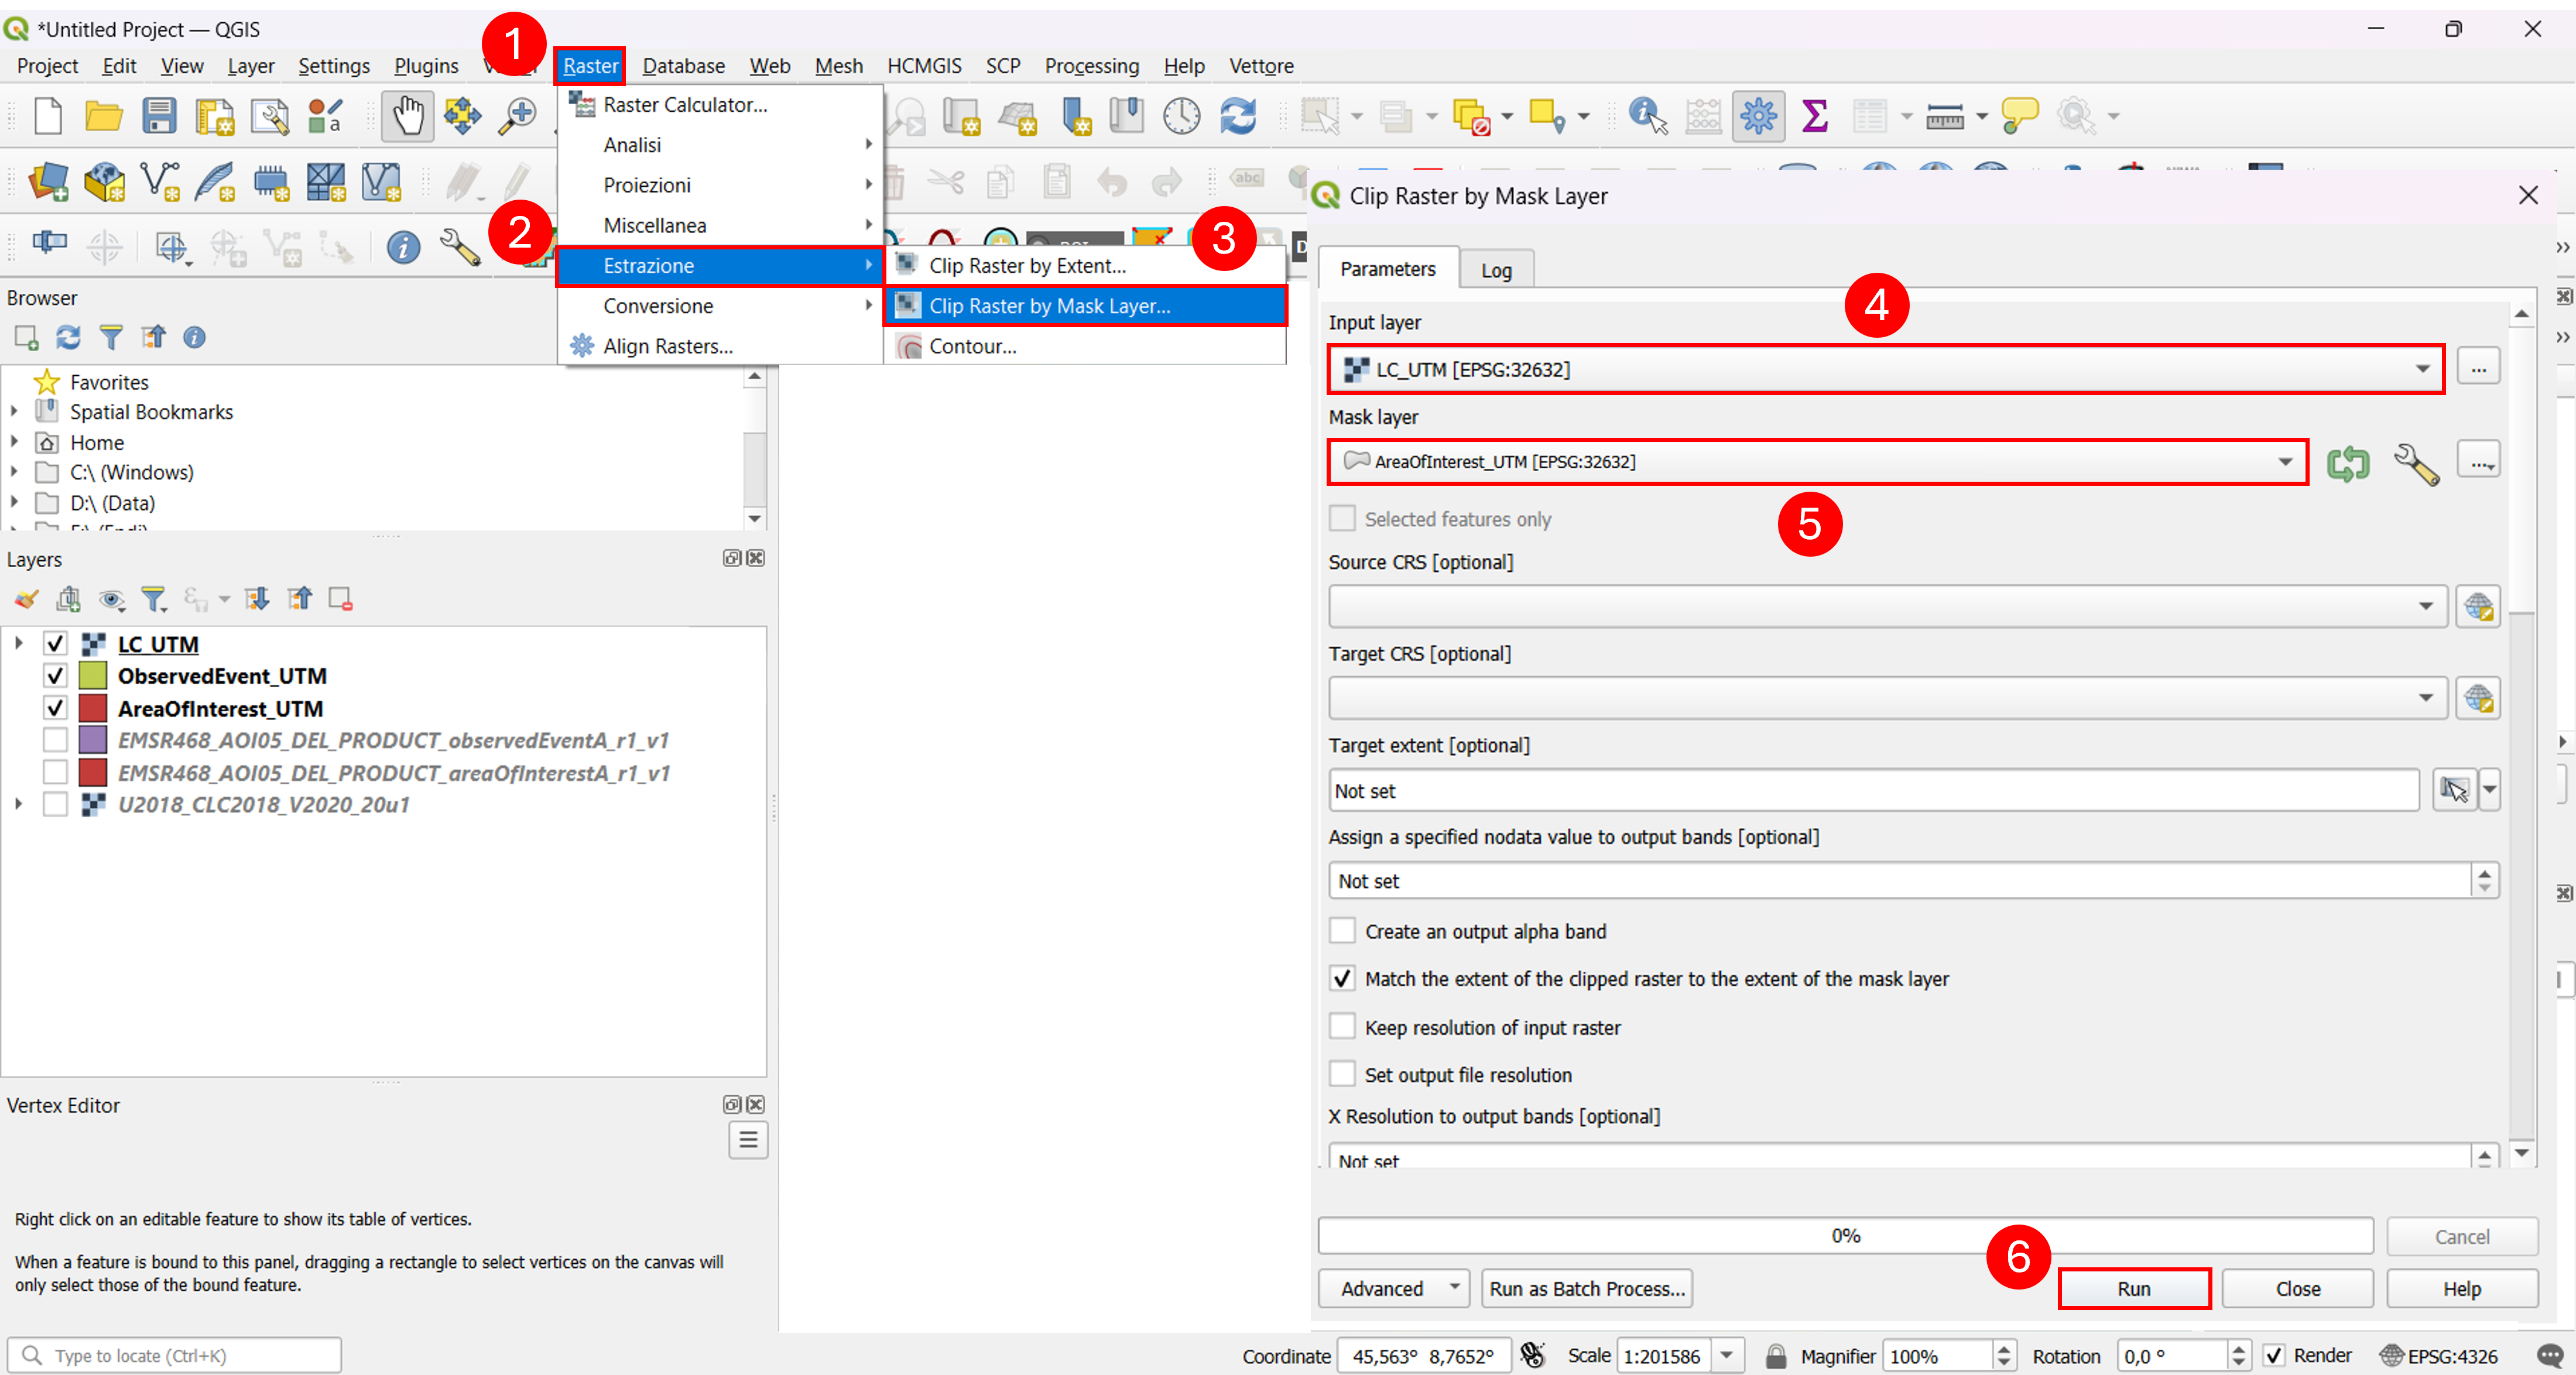Click the Vertex Editor panel menu icon
The width and height of the screenshot is (2576, 1375).
[x=748, y=1140]
